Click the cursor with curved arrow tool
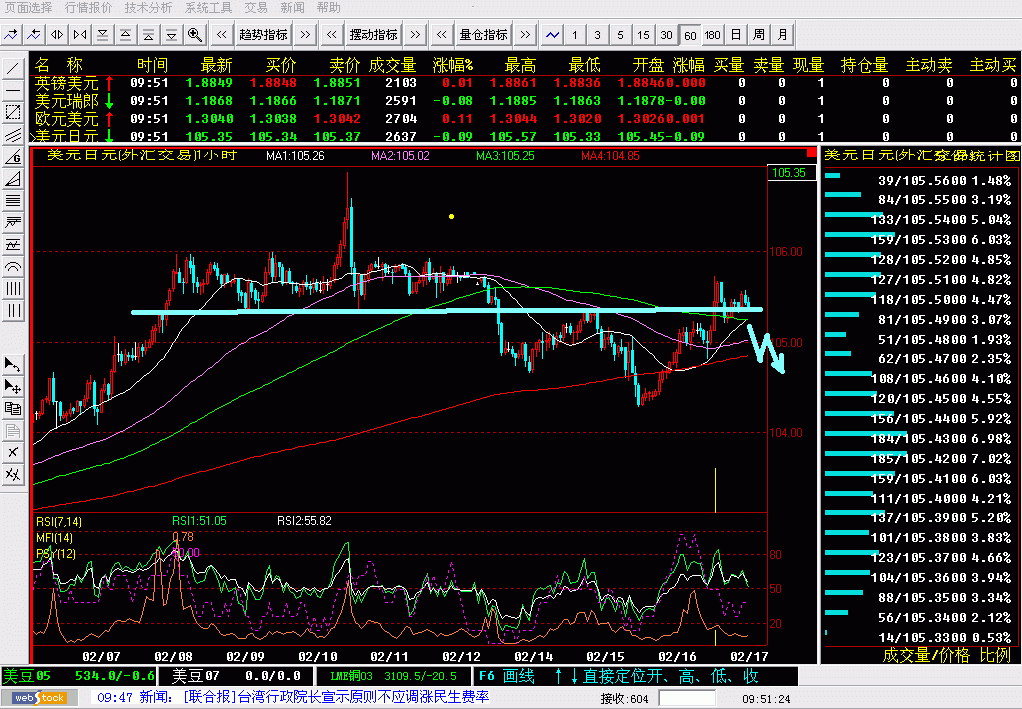This screenshot has height=709, width=1022. [x=12, y=364]
